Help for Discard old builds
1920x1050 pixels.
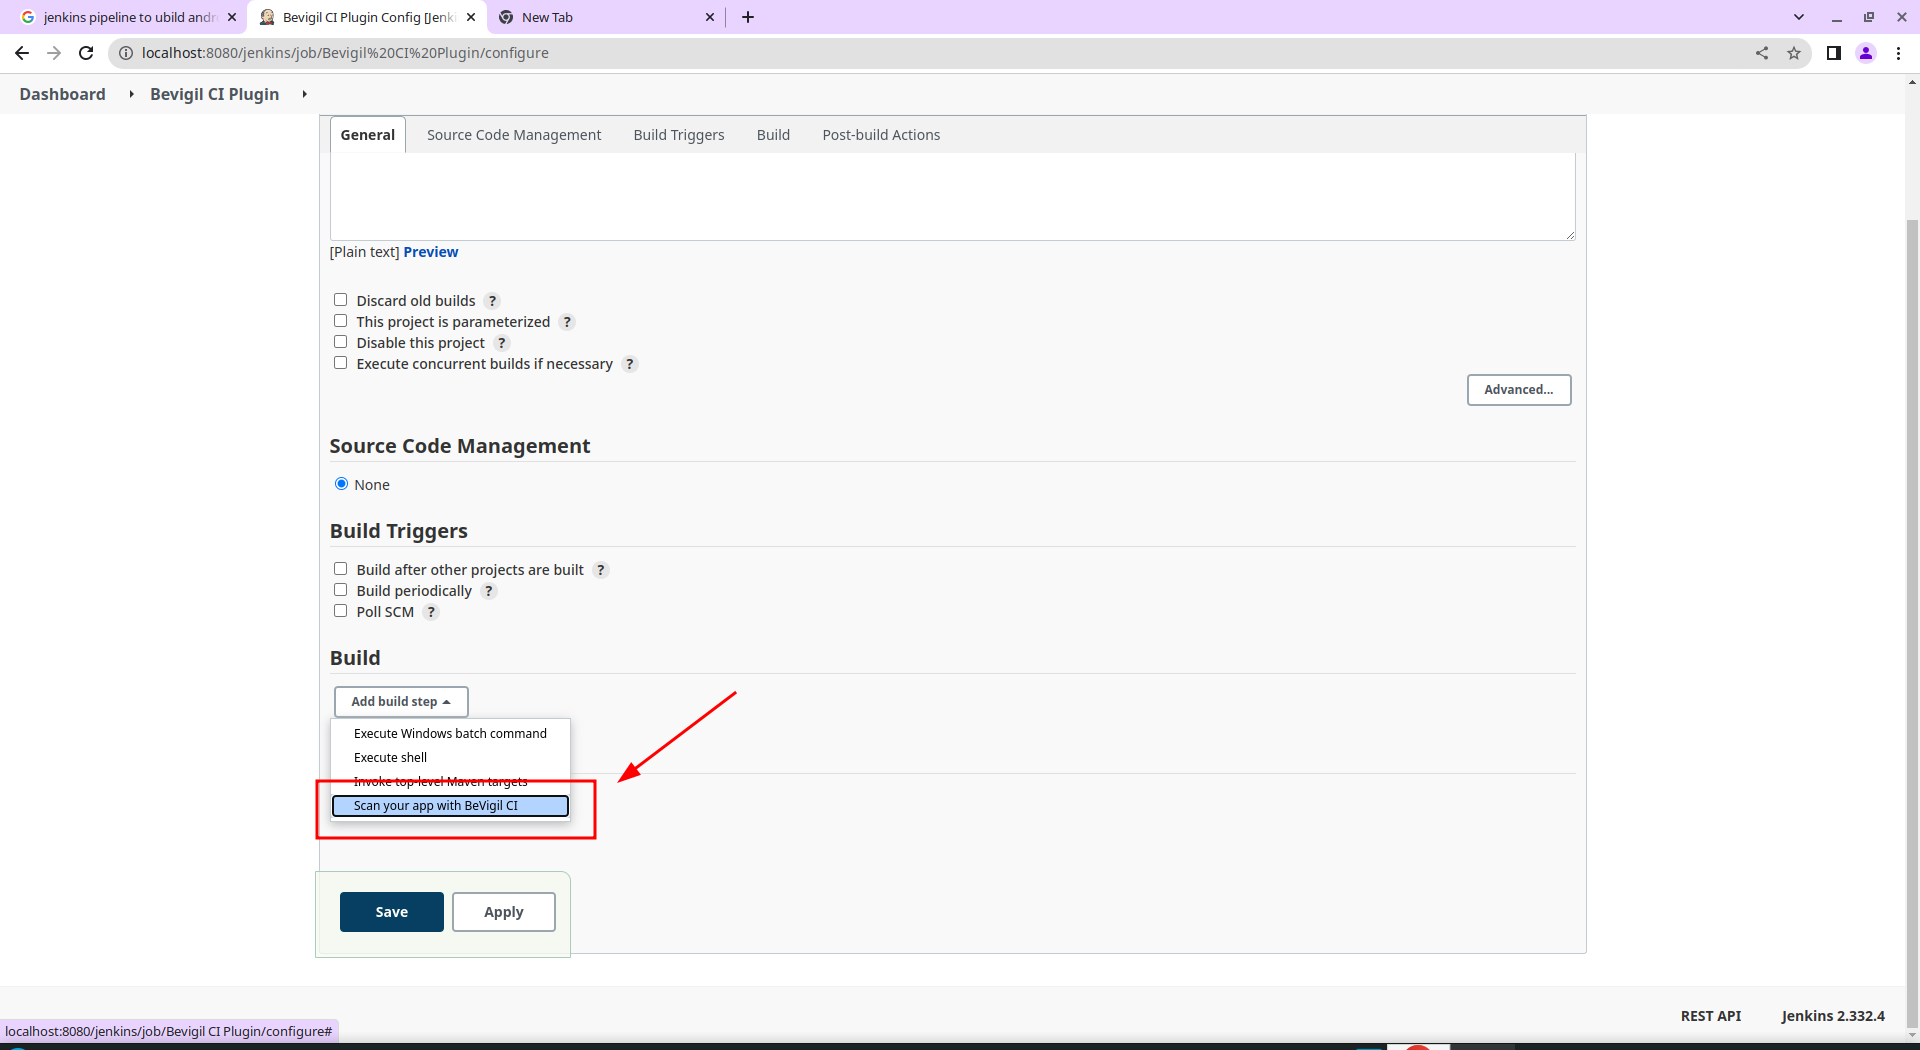pos(492,301)
